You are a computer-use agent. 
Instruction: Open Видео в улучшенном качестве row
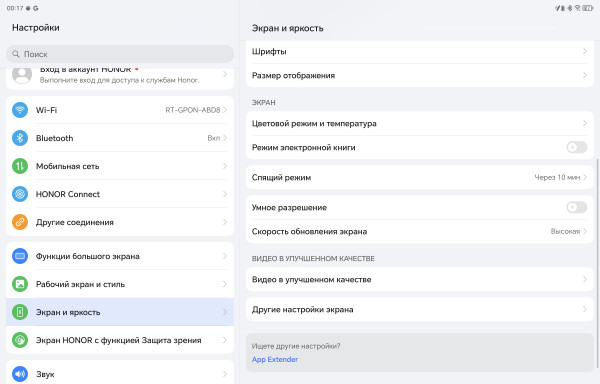(x=419, y=279)
